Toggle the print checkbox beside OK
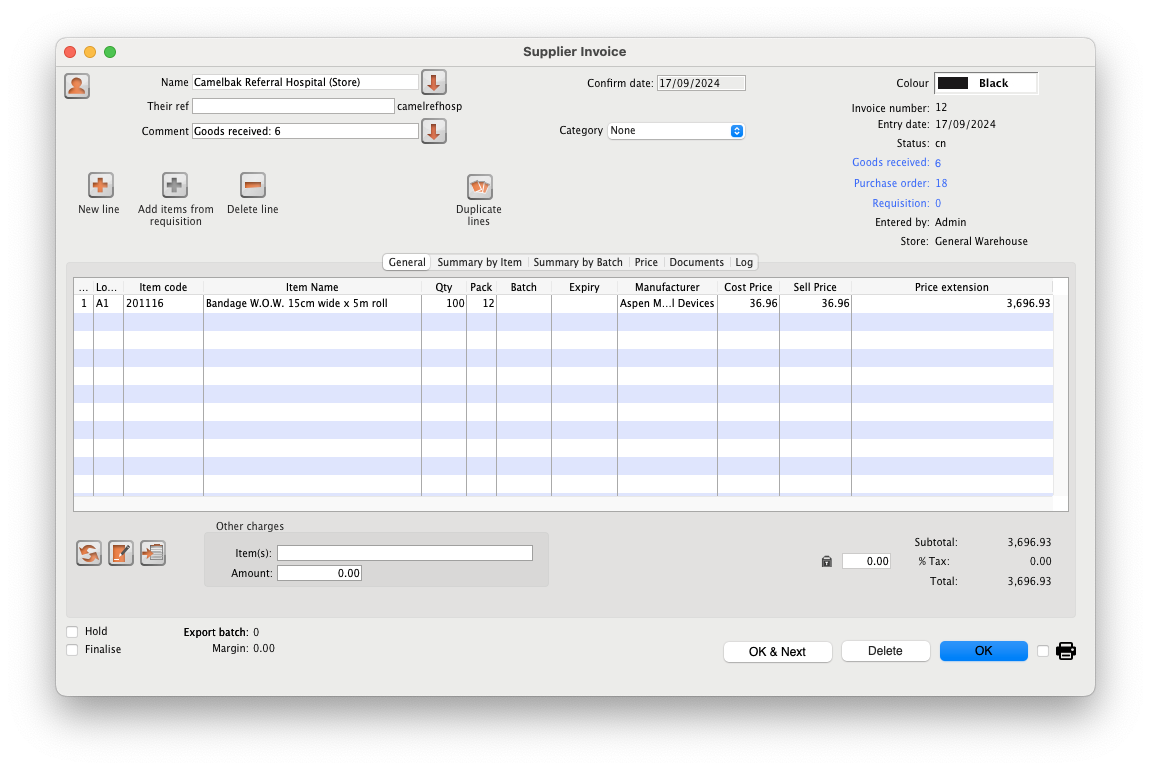 click(1043, 651)
